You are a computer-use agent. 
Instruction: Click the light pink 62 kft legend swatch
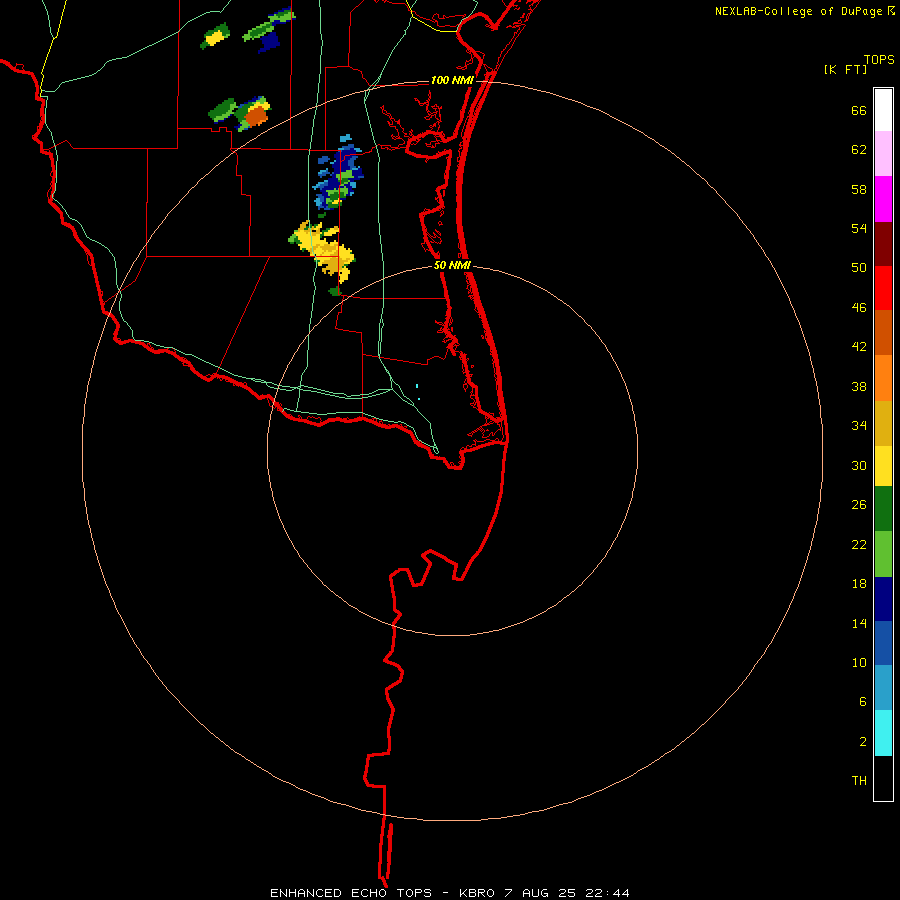pyautogui.click(x=883, y=153)
